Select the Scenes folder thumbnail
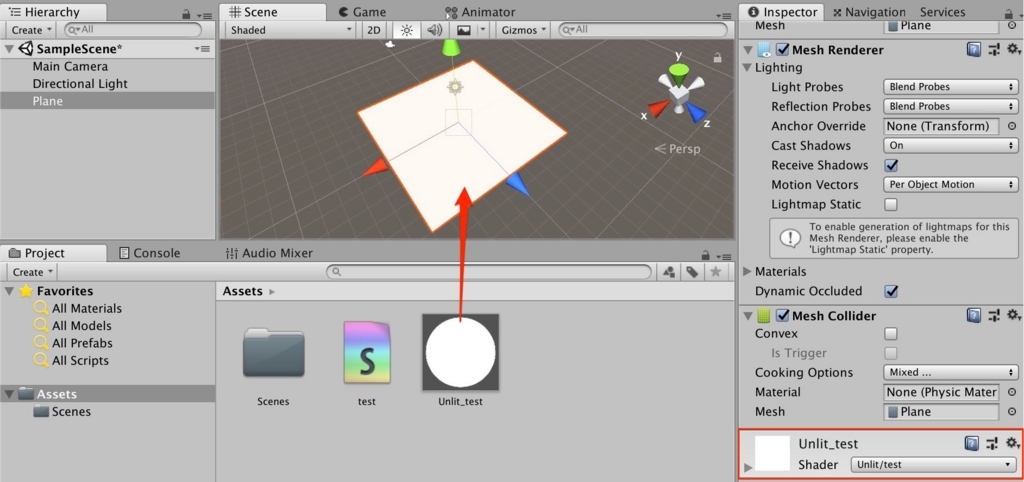 [x=273, y=353]
